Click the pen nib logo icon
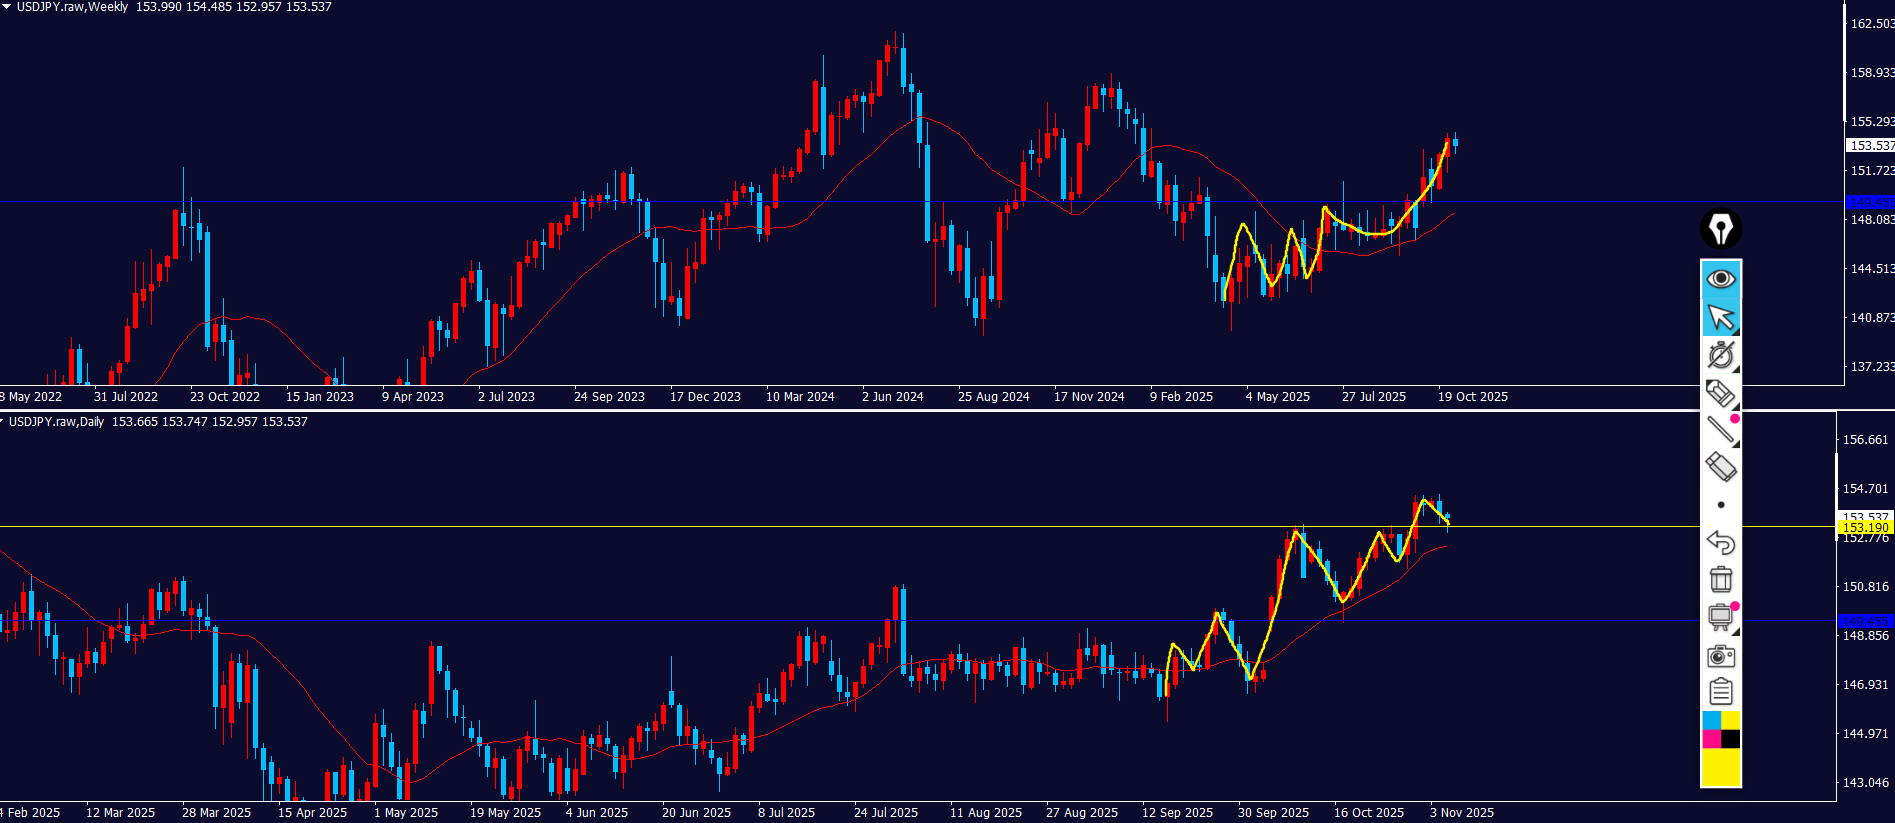Screen dimensions: 1895x823 (x=1720, y=229)
